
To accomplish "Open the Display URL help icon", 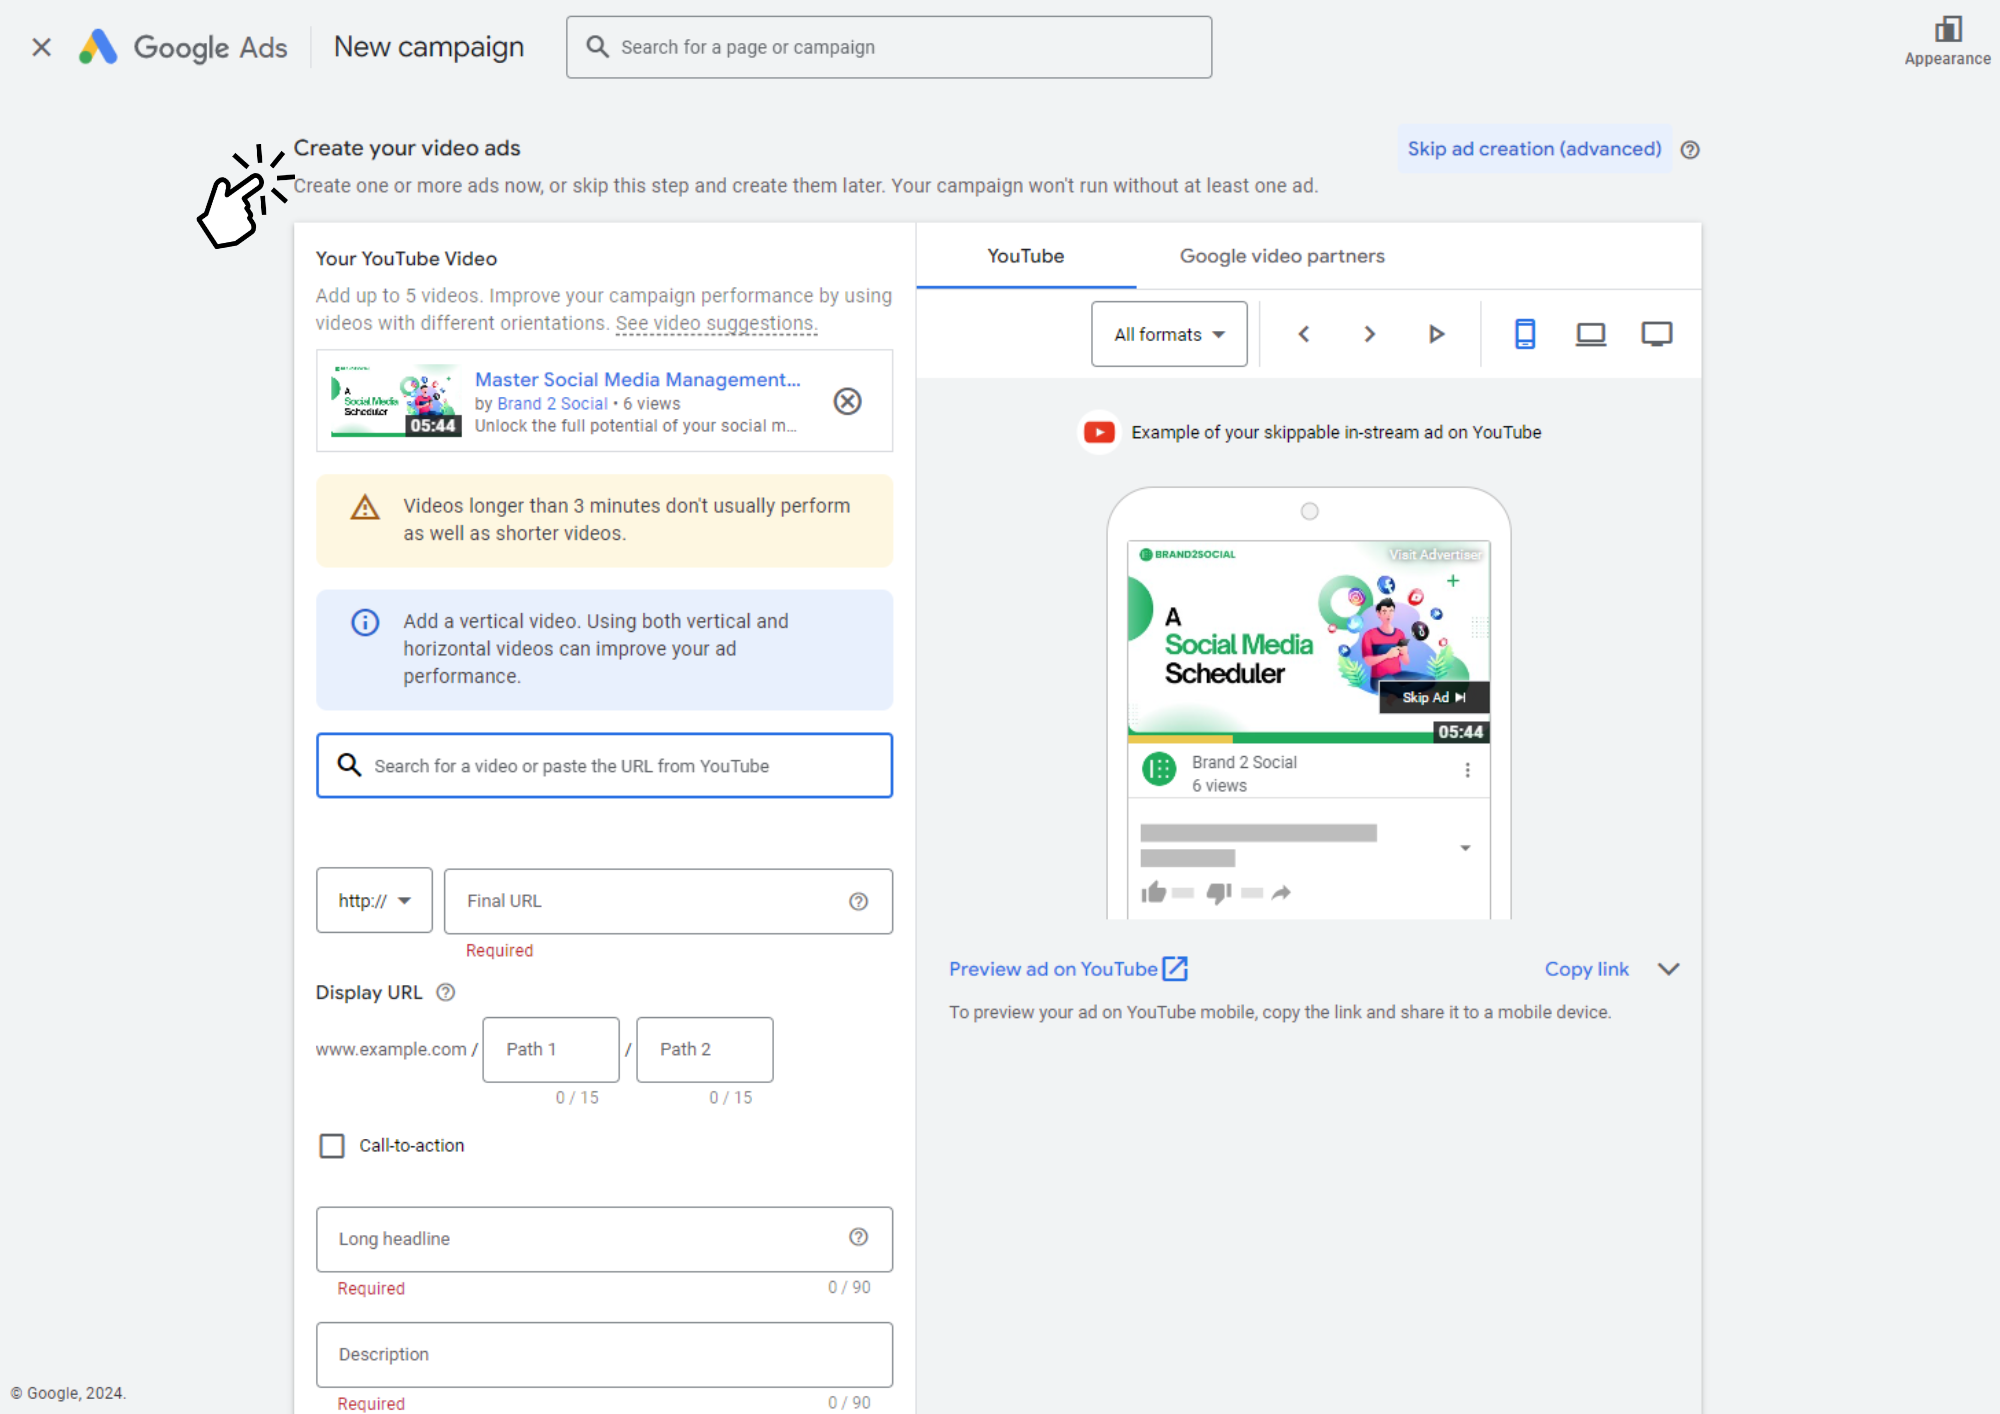I will click(446, 992).
